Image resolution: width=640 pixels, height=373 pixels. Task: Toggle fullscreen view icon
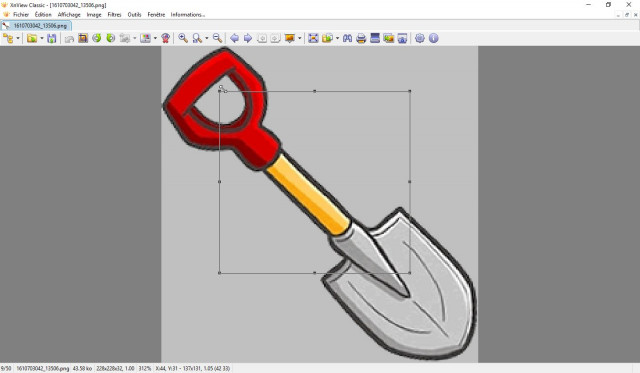[x=313, y=38]
